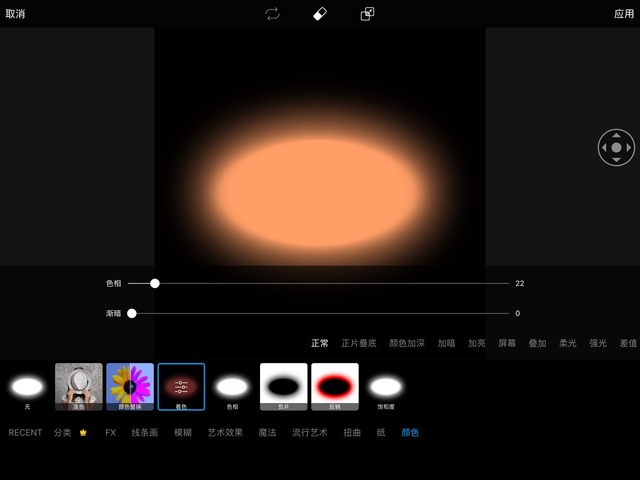Open the 着色 effect settings sliders
The image size is (640, 480).
point(181,386)
